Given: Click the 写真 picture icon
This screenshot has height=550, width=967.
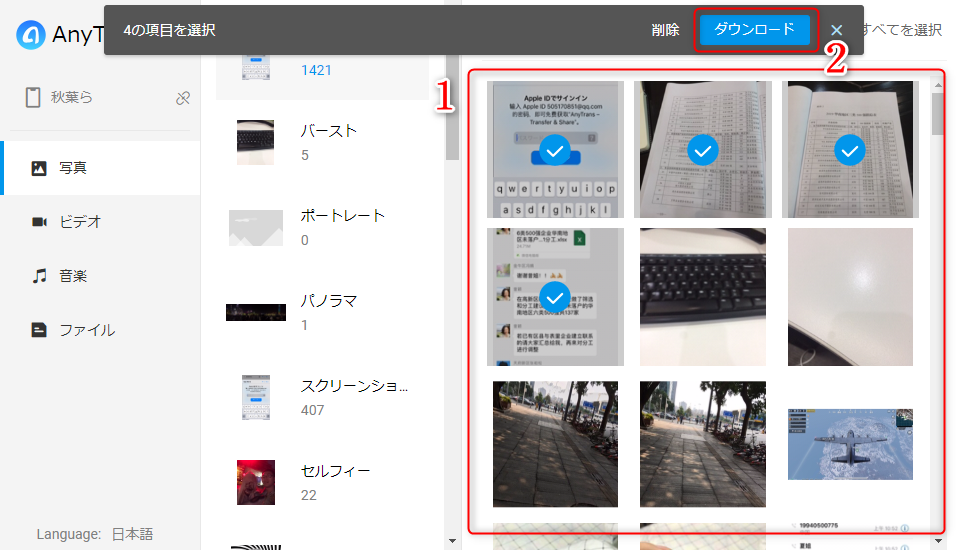Looking at the screenshot, I should coord(39,168).
